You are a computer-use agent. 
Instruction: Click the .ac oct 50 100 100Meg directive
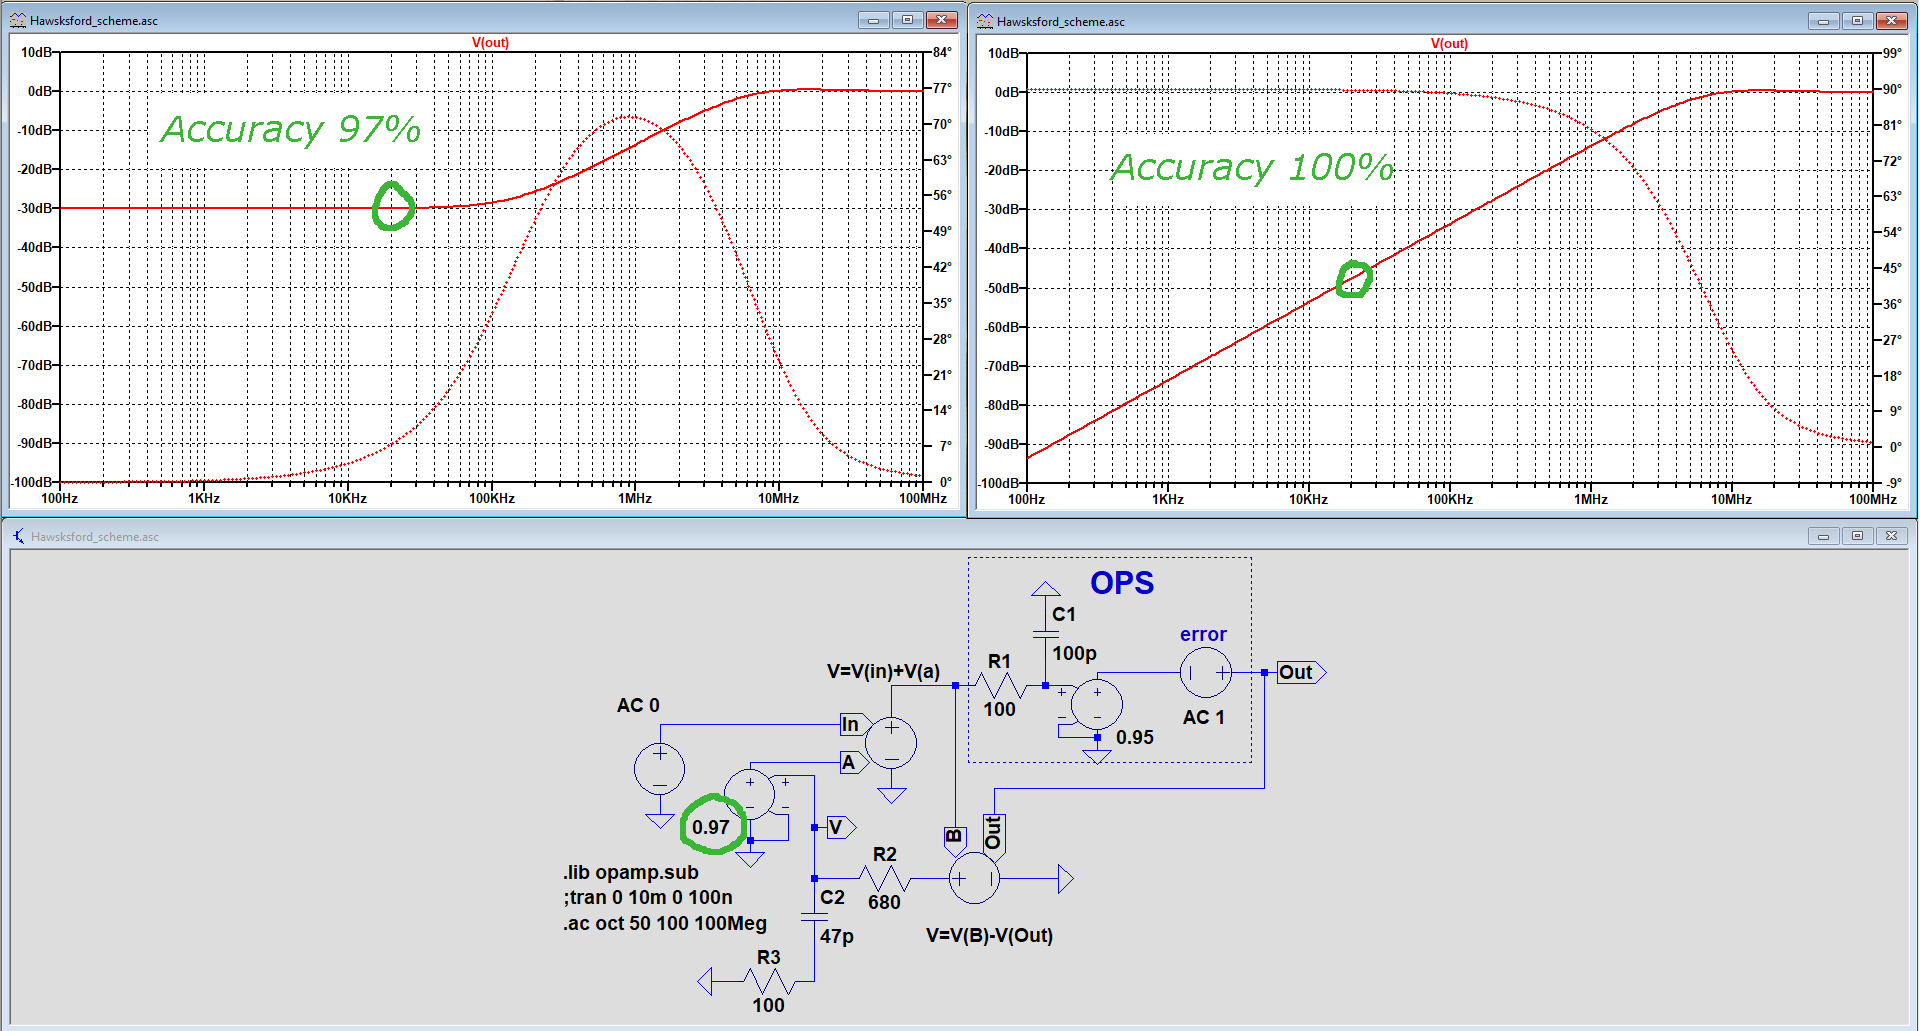[665, 923]
